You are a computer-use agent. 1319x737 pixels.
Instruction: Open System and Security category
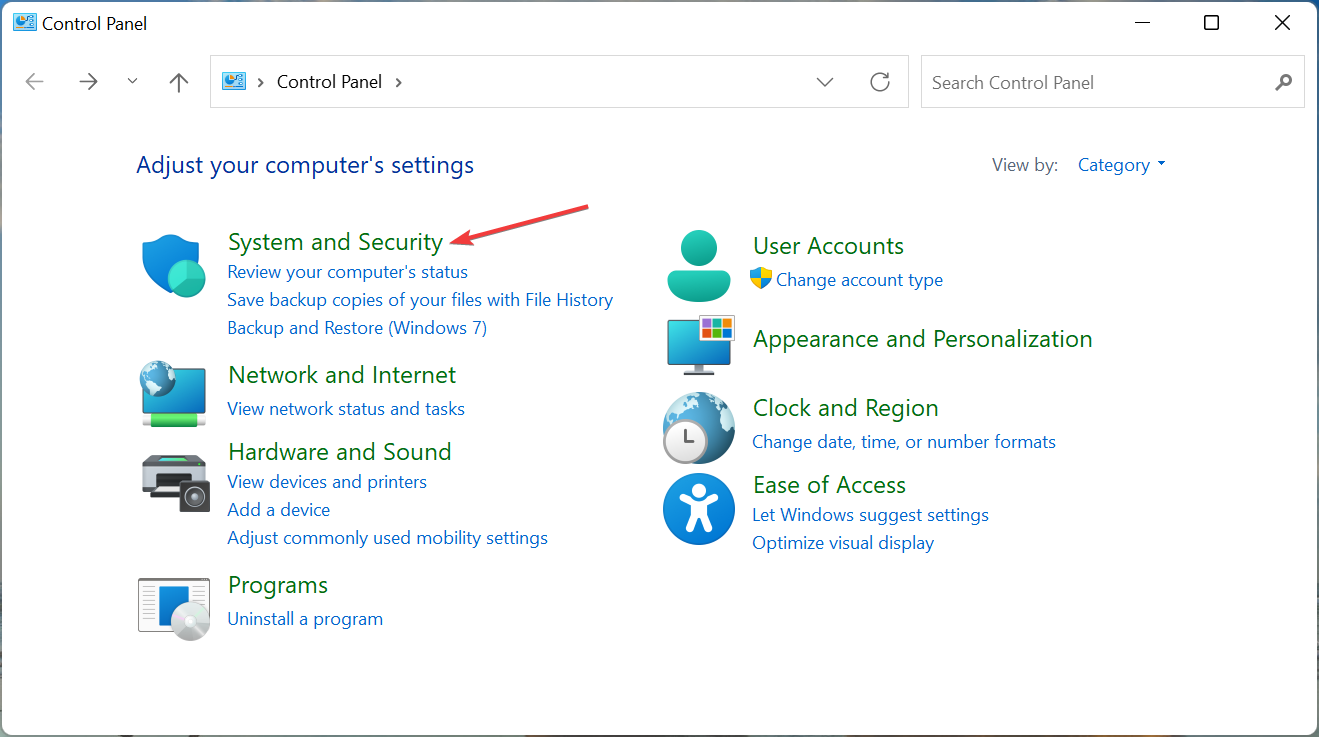pyautogui.click(x=335, y=242)
